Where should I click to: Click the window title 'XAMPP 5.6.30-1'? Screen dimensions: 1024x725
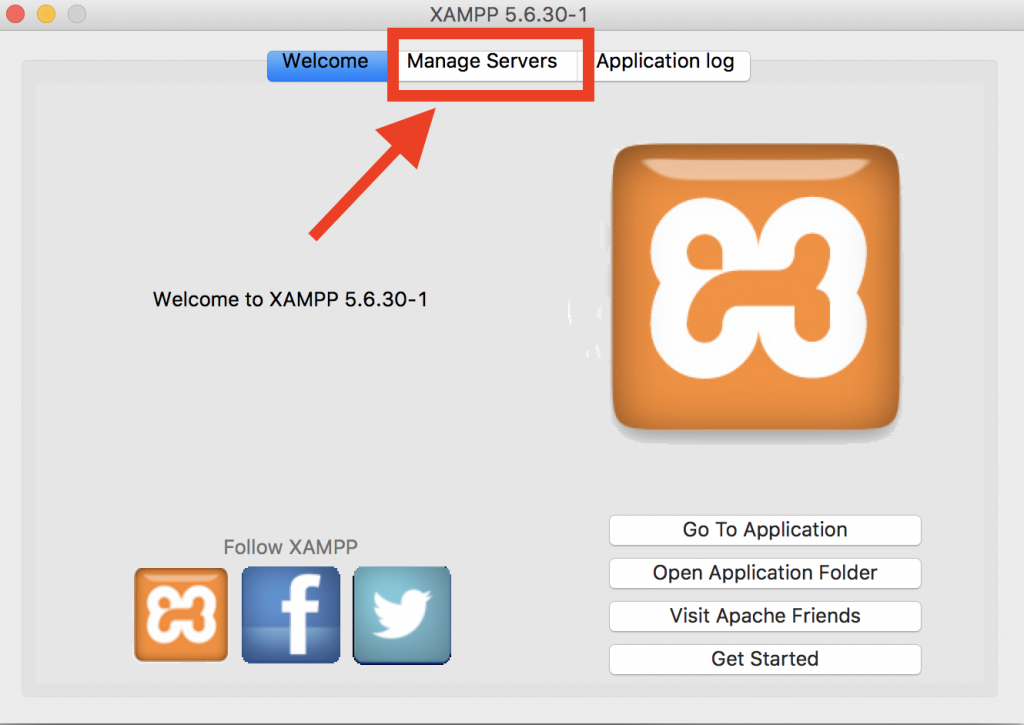pos(509,14)
